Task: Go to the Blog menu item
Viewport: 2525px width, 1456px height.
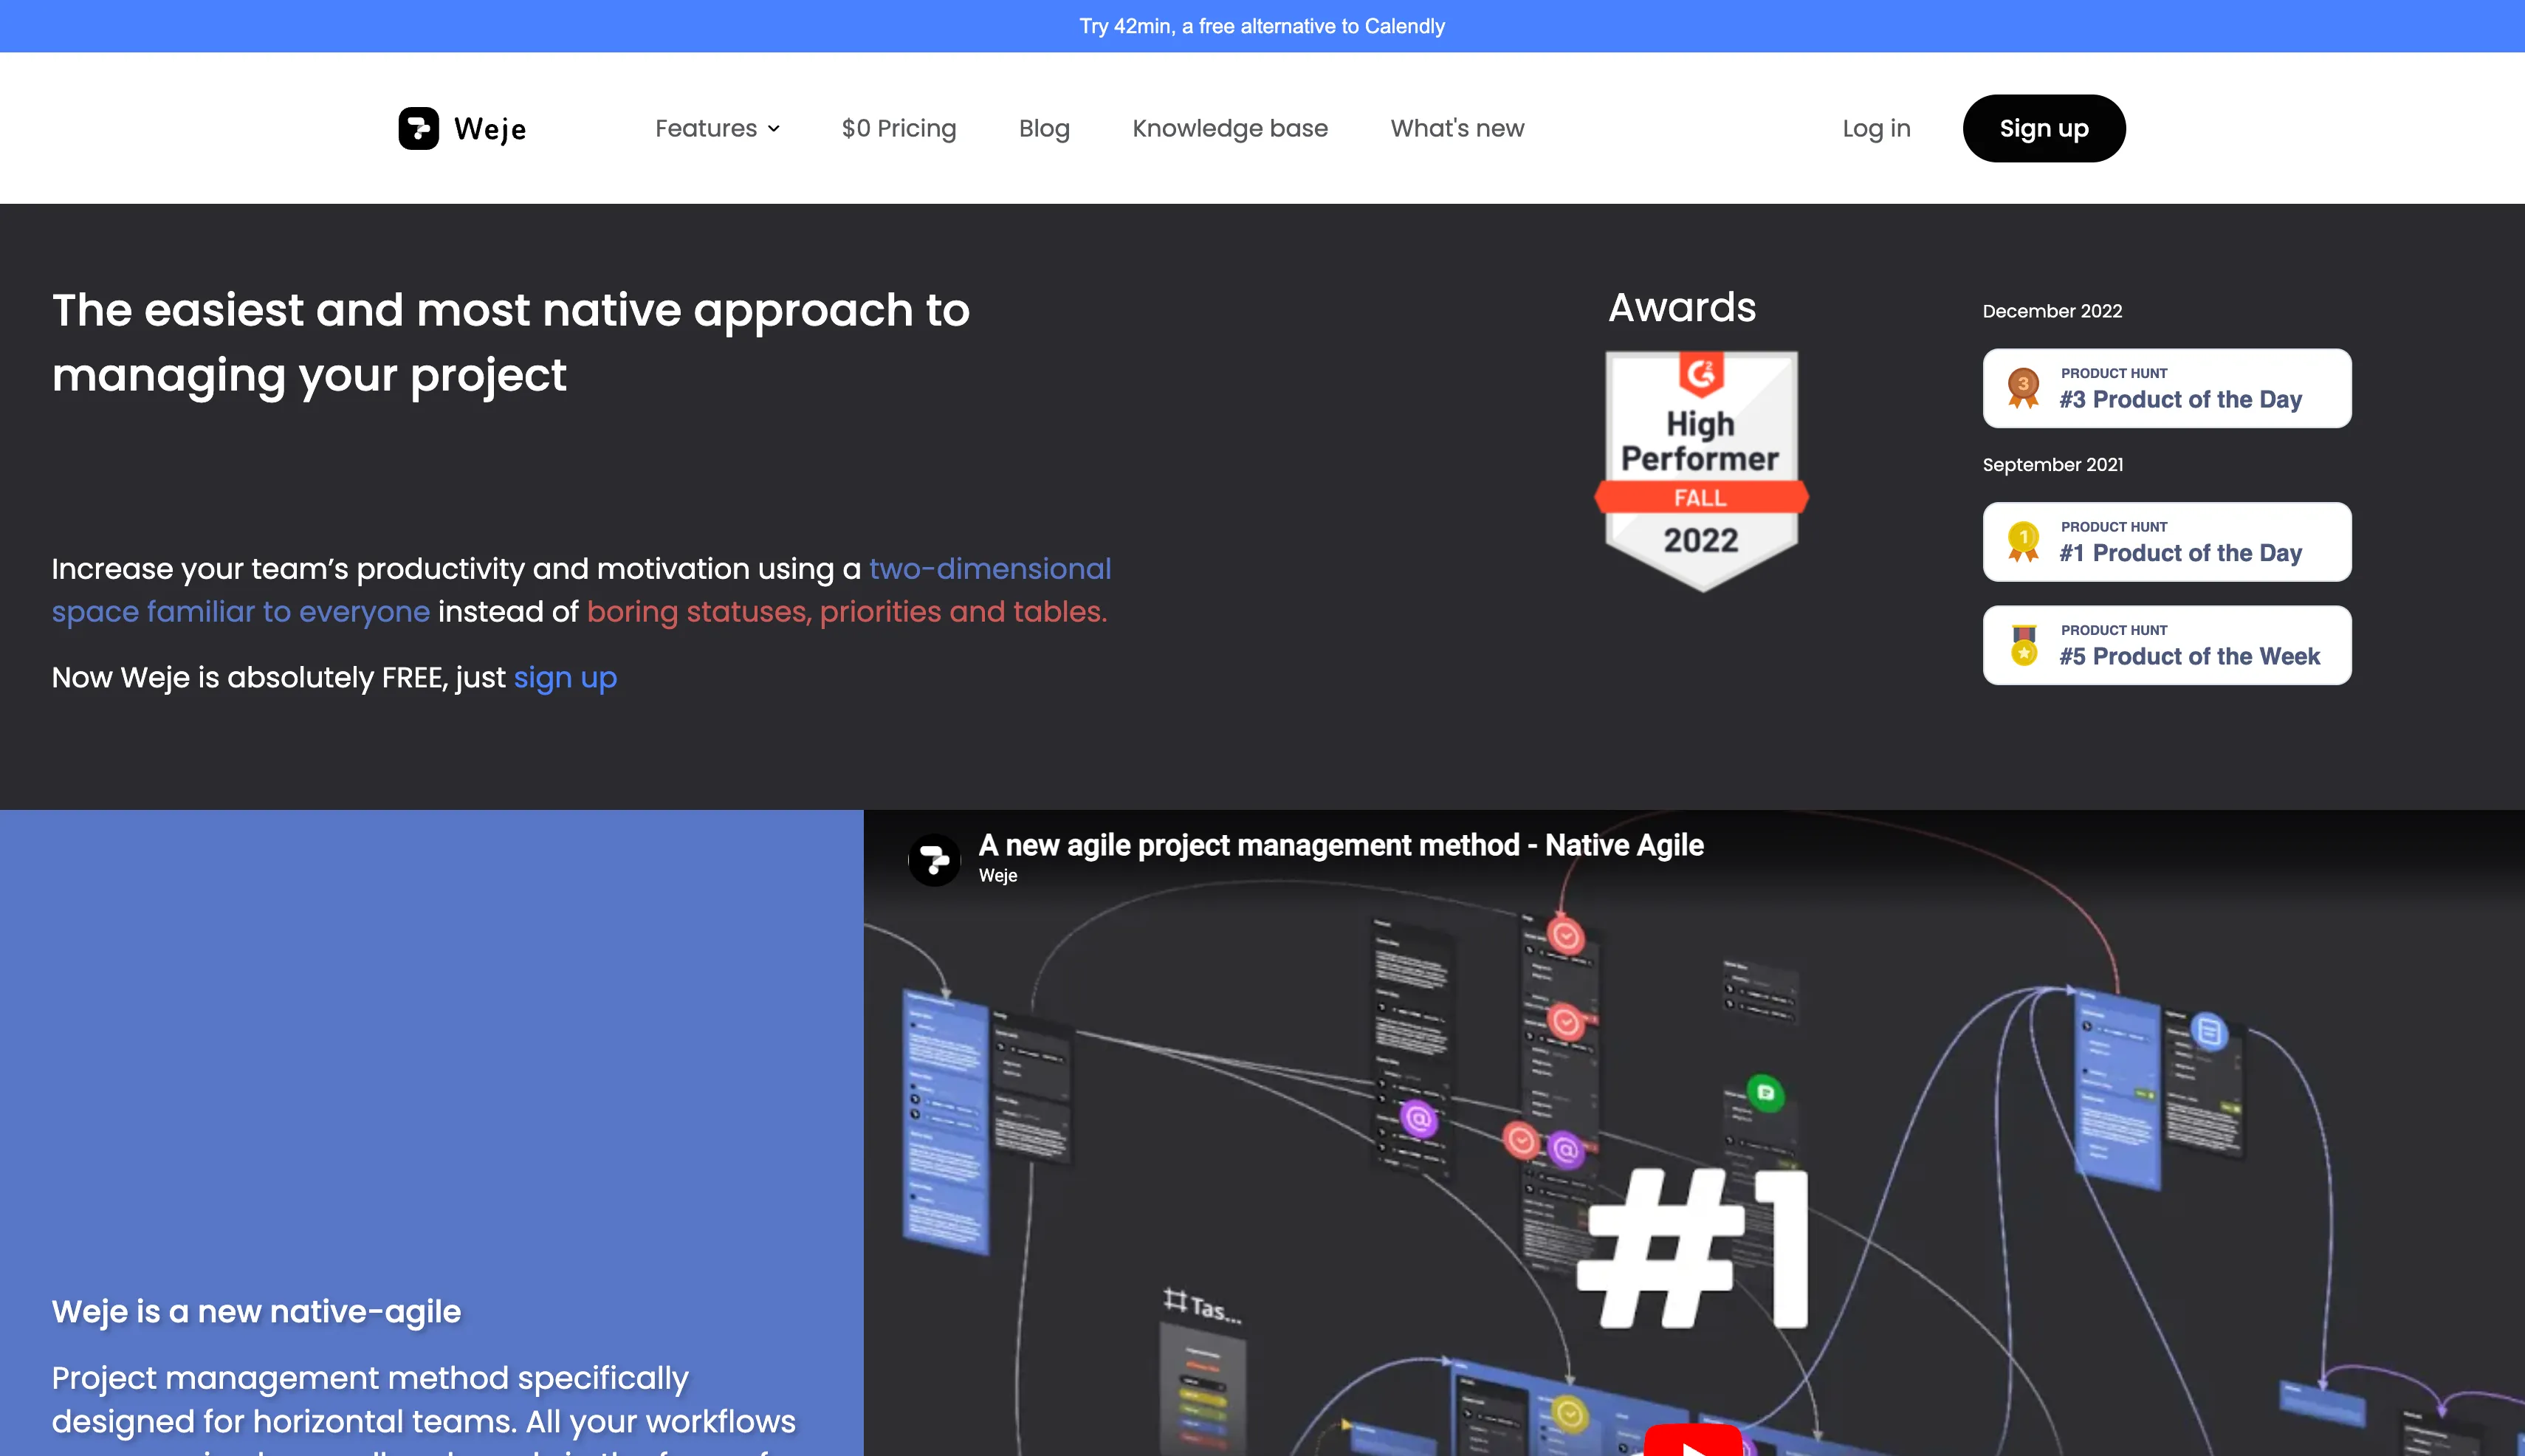Action: click(x=1043, y=128)
